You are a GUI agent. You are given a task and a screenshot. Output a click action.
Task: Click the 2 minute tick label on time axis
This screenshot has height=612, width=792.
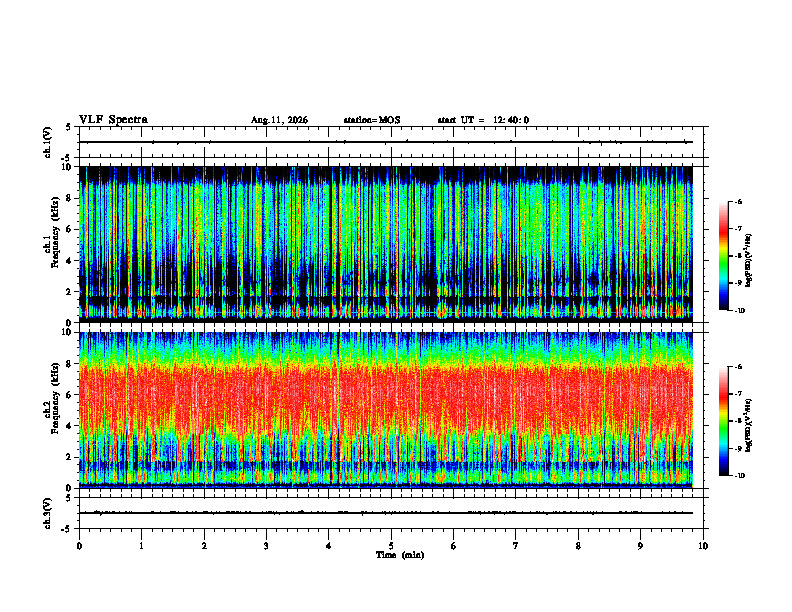[x=204, y=546]
